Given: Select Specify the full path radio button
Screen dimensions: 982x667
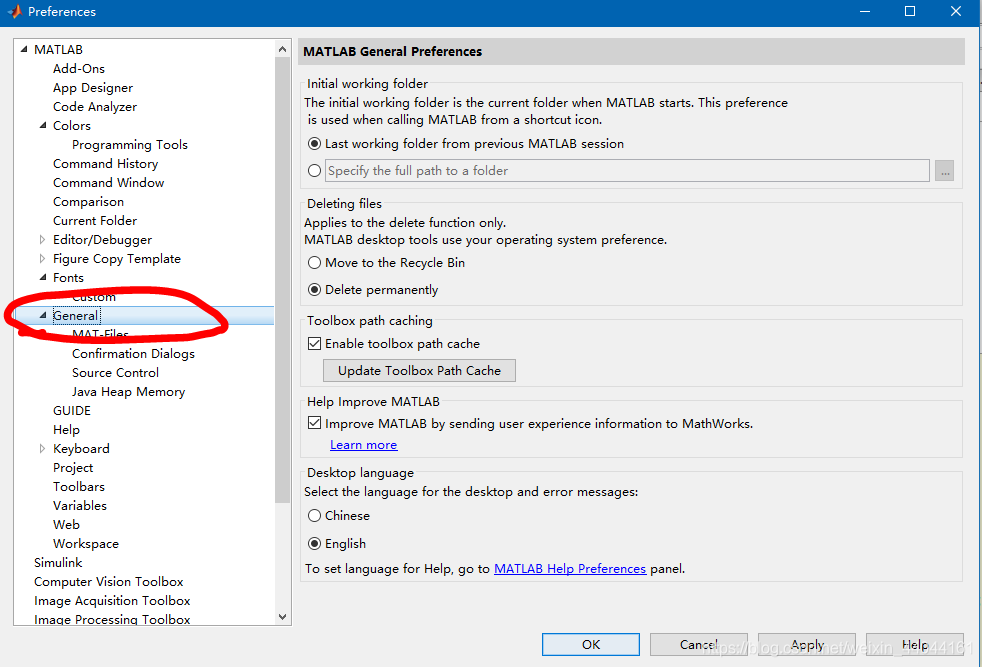Looking at the screenshot, I should point(314,170).
